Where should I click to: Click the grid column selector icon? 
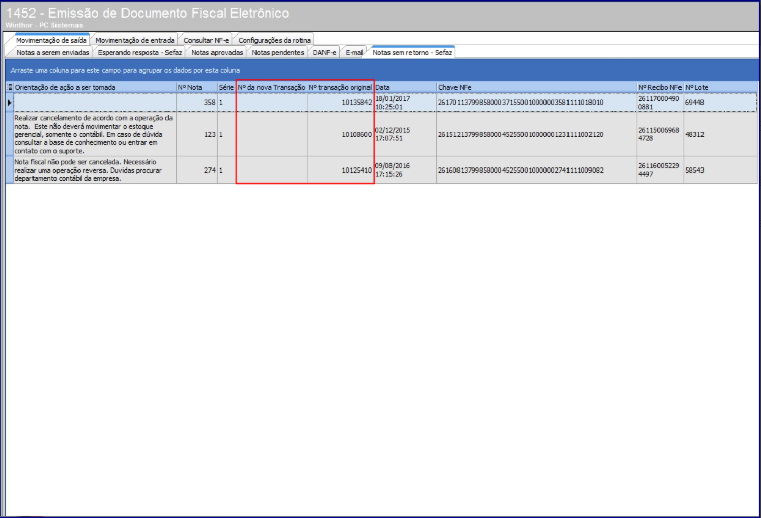(10, 87)
